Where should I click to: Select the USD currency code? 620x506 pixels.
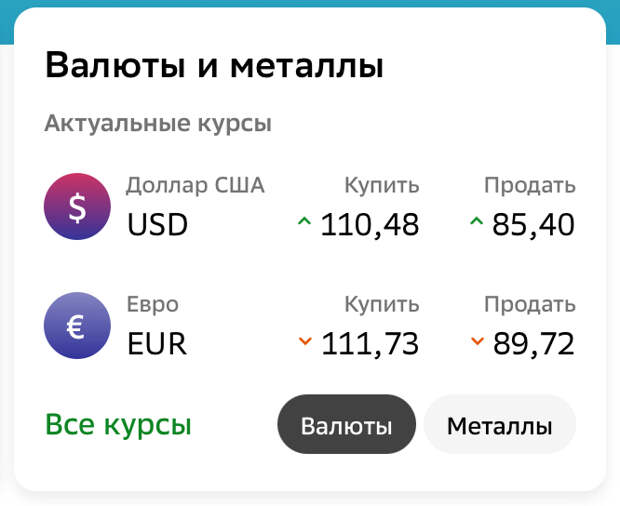(x=157, y=225)
